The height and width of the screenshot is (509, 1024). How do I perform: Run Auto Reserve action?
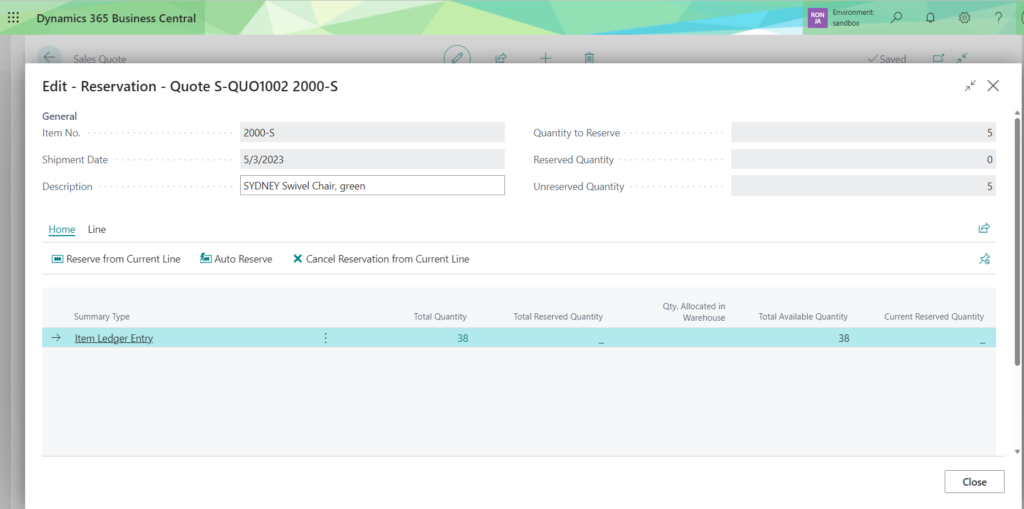click(x=236, y=259)
